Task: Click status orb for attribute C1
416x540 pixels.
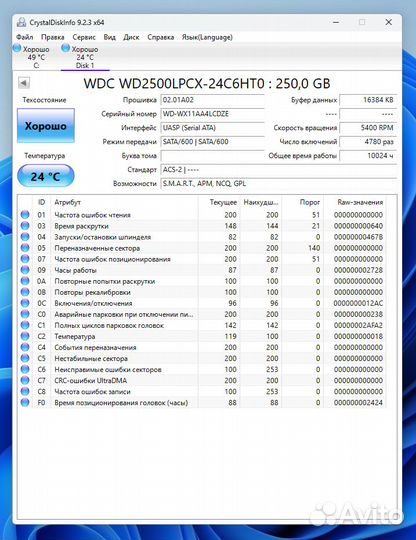Action: pos(25,325)
